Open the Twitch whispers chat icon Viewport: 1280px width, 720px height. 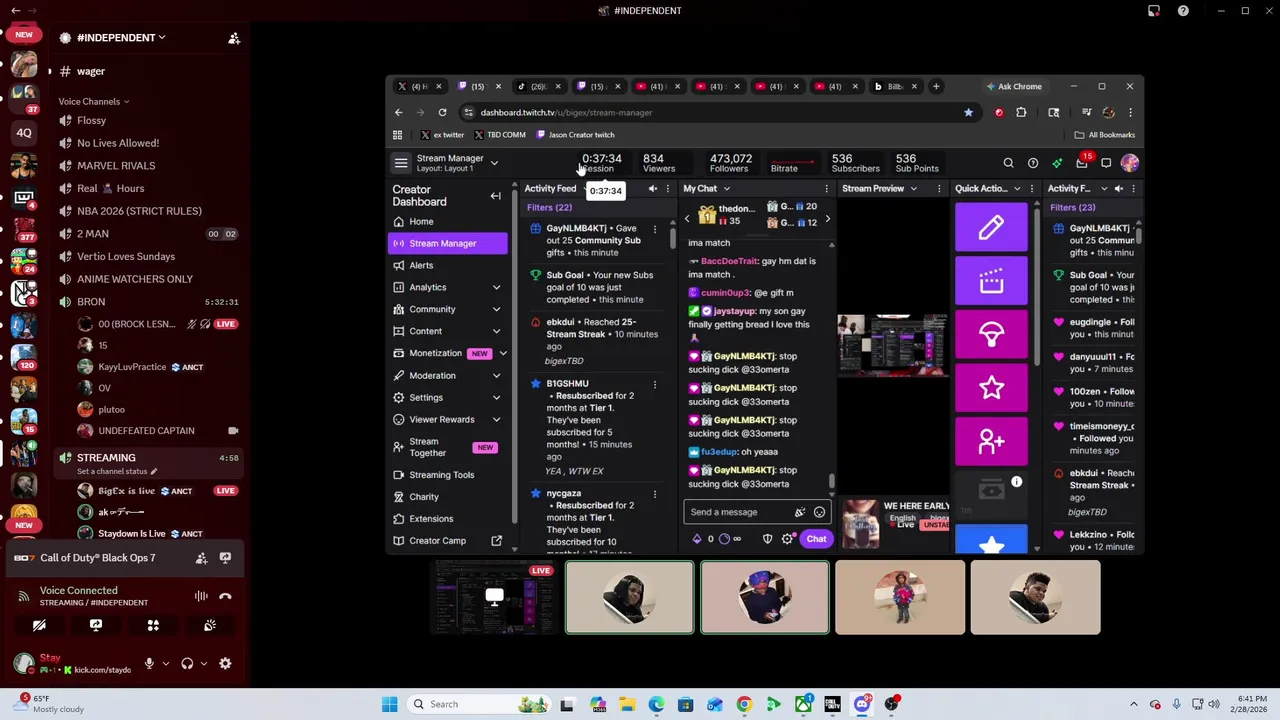coord(1106,163)
